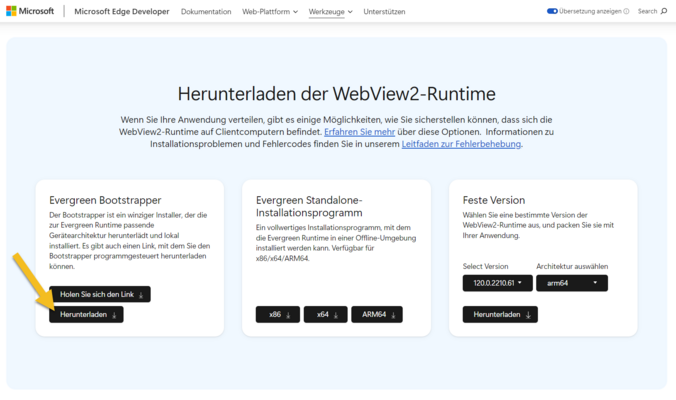
Task: Open the Dokumentation menu item
Action: 206,11
